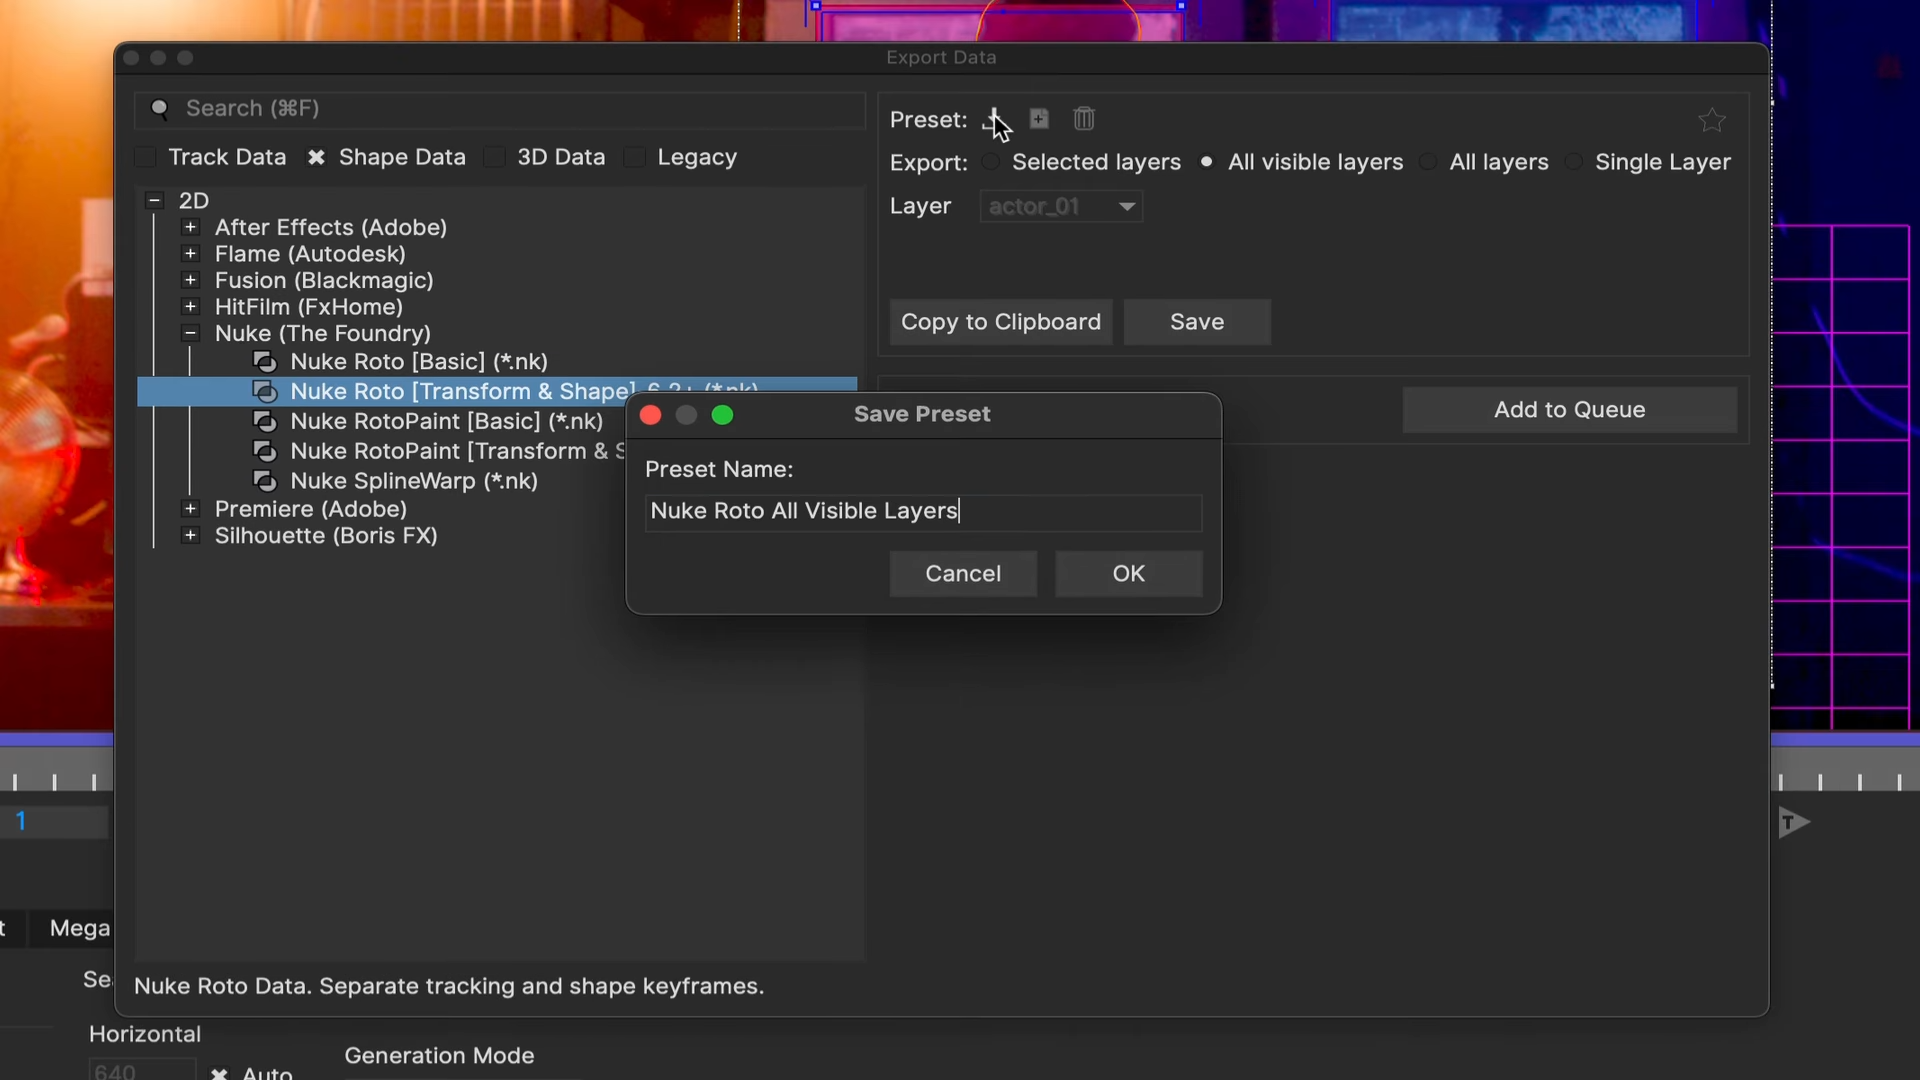Image resolution: width=1920 pixels, height=1080 pixels.
Task: Click the icon beside Nuke RotoPaint [Transform & S
Action: click(x=265, y=451)
